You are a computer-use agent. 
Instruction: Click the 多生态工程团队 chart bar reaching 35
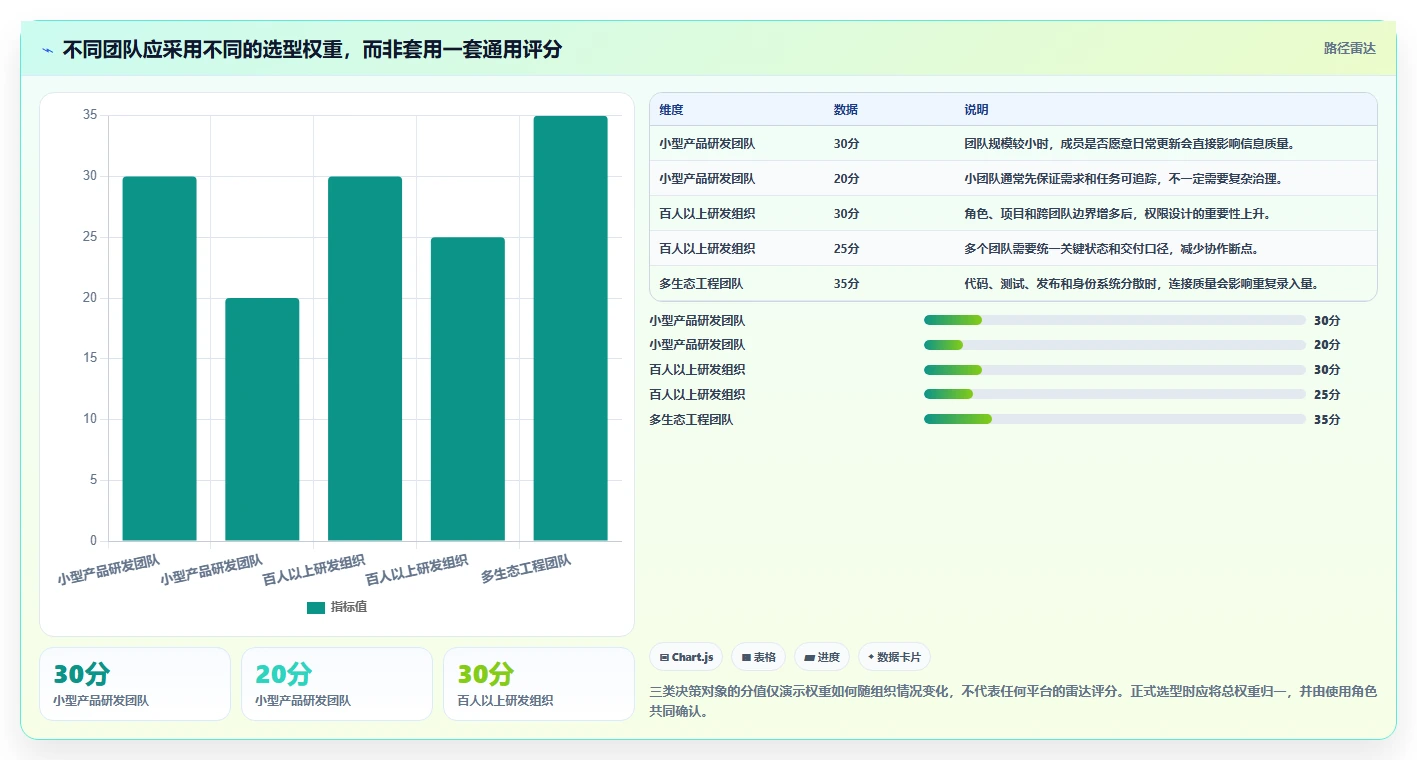pos(570,328)
